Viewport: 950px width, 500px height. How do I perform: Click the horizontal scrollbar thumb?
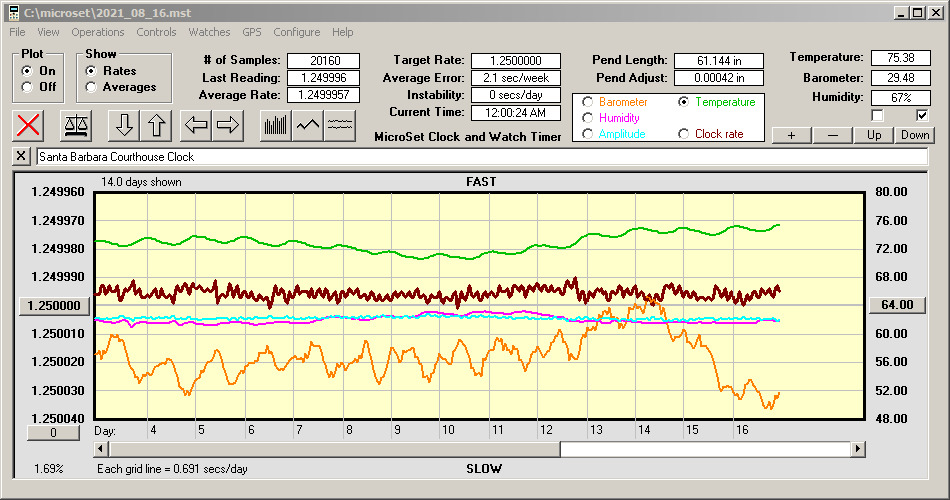[x=334, y=449]
